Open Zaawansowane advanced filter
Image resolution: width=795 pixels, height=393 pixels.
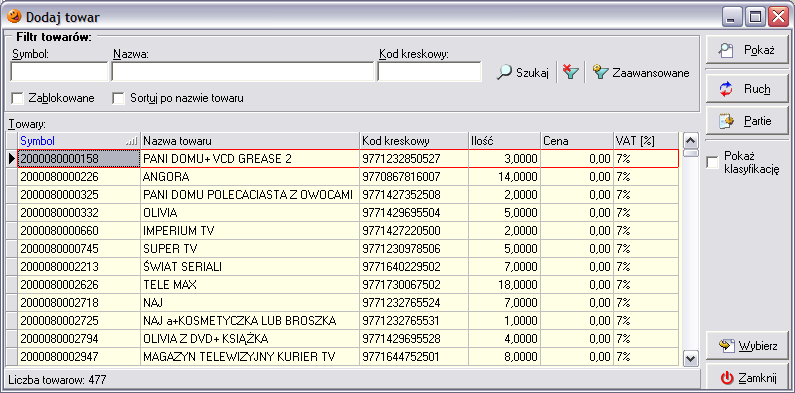[641, 73]
